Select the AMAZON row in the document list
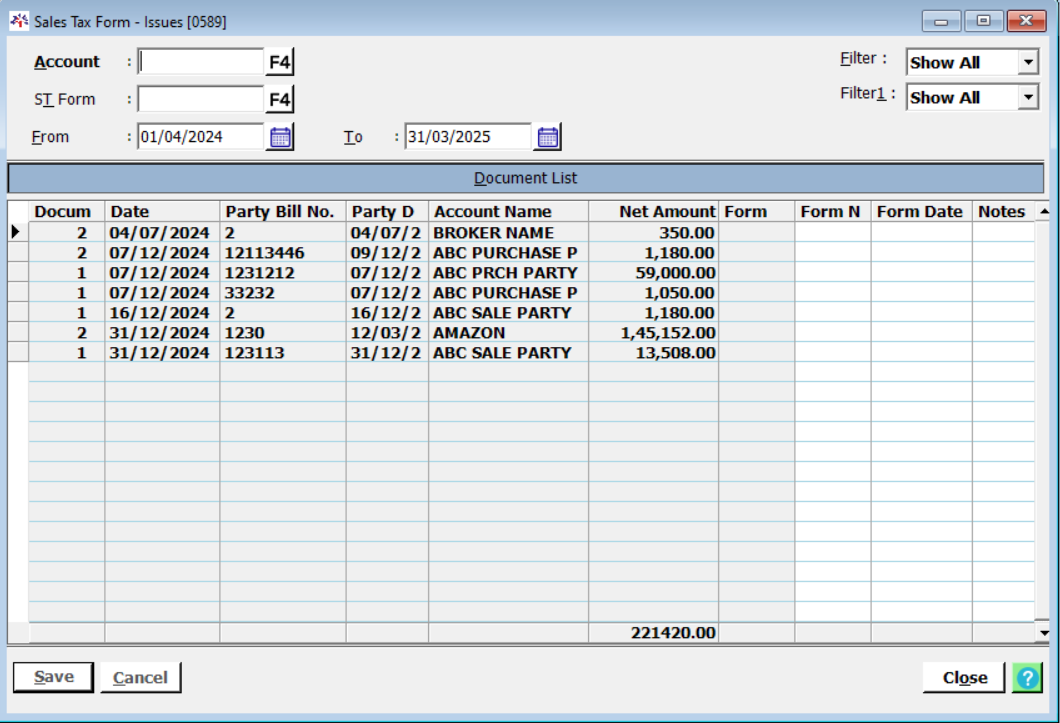 click(x=469, y=333)
